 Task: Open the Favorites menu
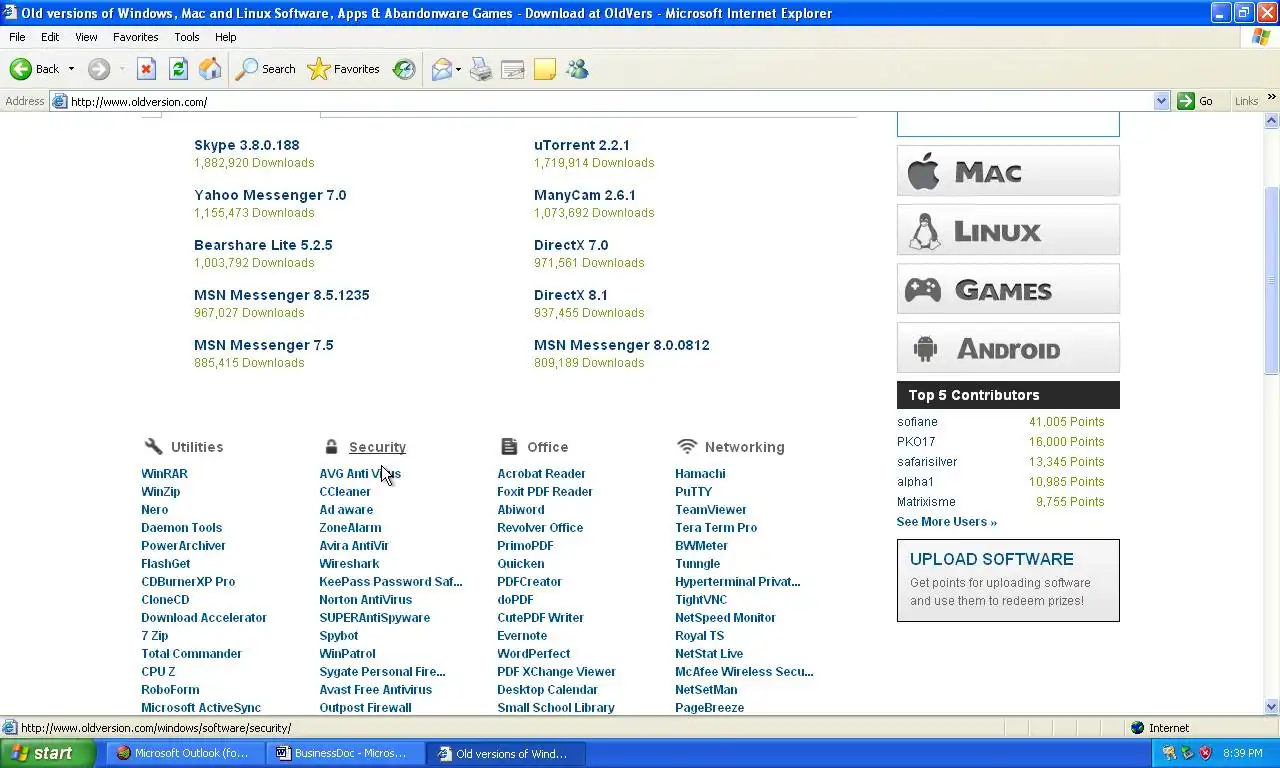point(136,37)
